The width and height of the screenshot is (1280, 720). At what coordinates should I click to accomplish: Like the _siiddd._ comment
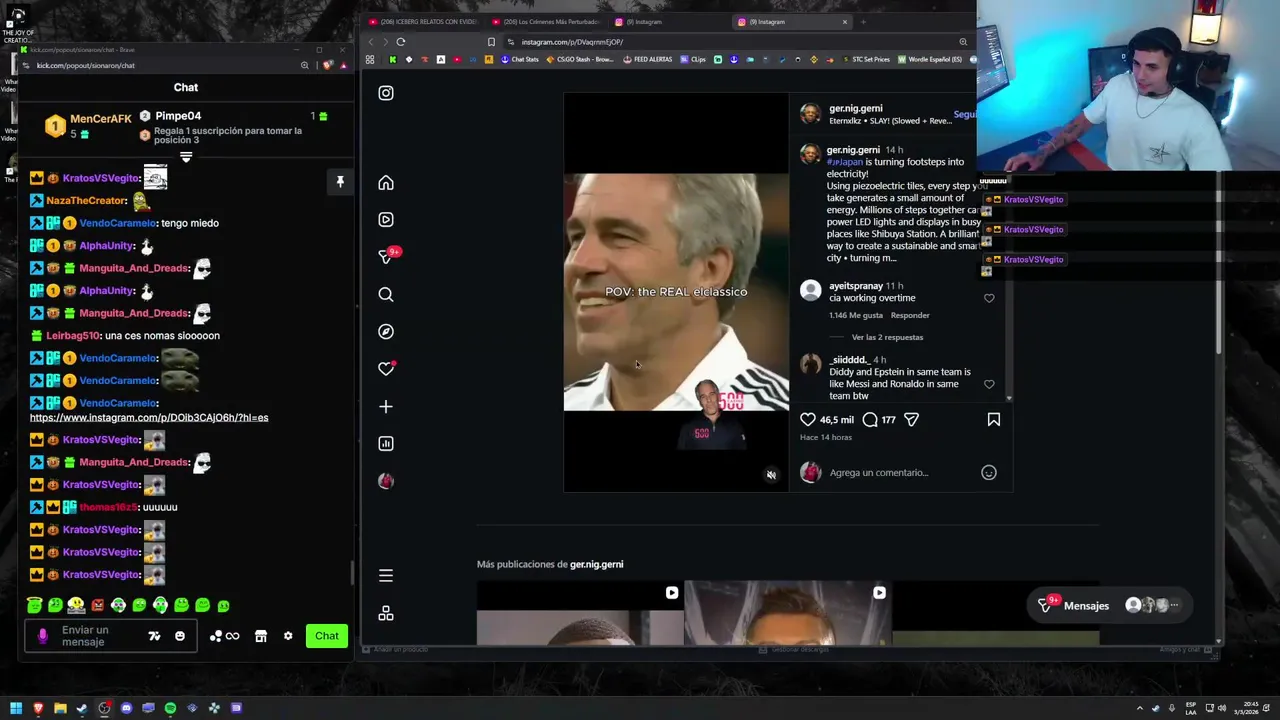tap(989, 384)
